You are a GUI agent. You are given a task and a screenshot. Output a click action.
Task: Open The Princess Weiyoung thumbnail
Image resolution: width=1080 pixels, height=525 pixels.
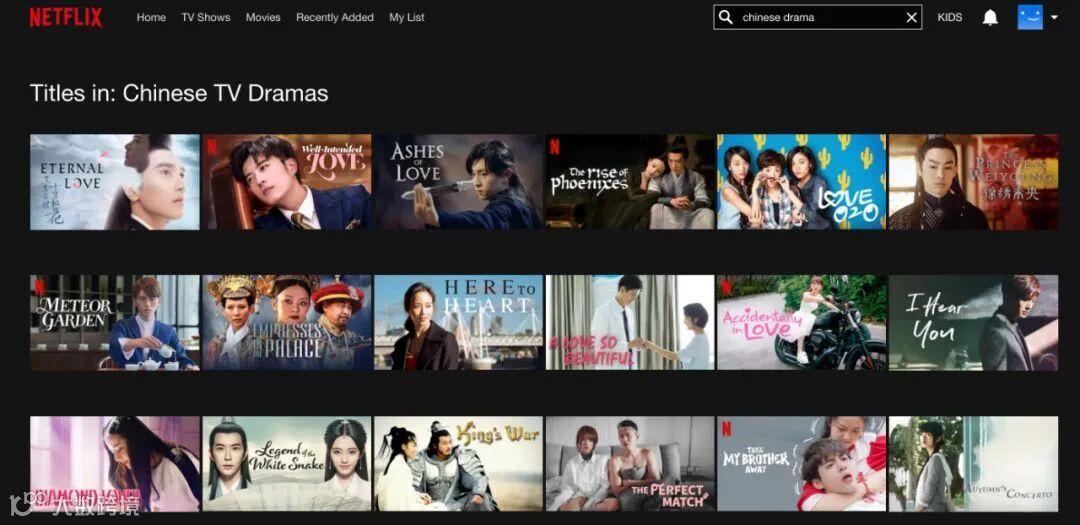tap(974, 182)
